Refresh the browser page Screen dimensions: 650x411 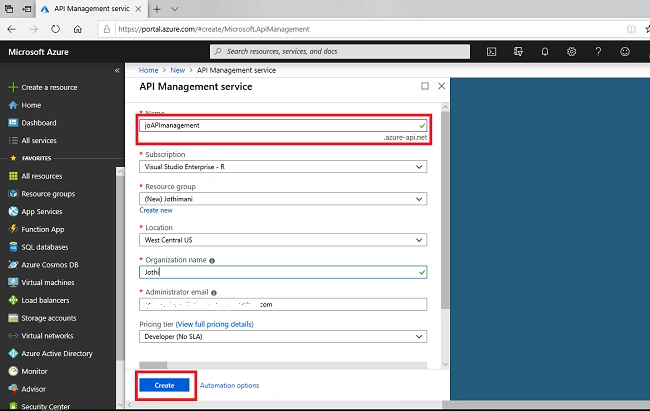coord(55,29)
